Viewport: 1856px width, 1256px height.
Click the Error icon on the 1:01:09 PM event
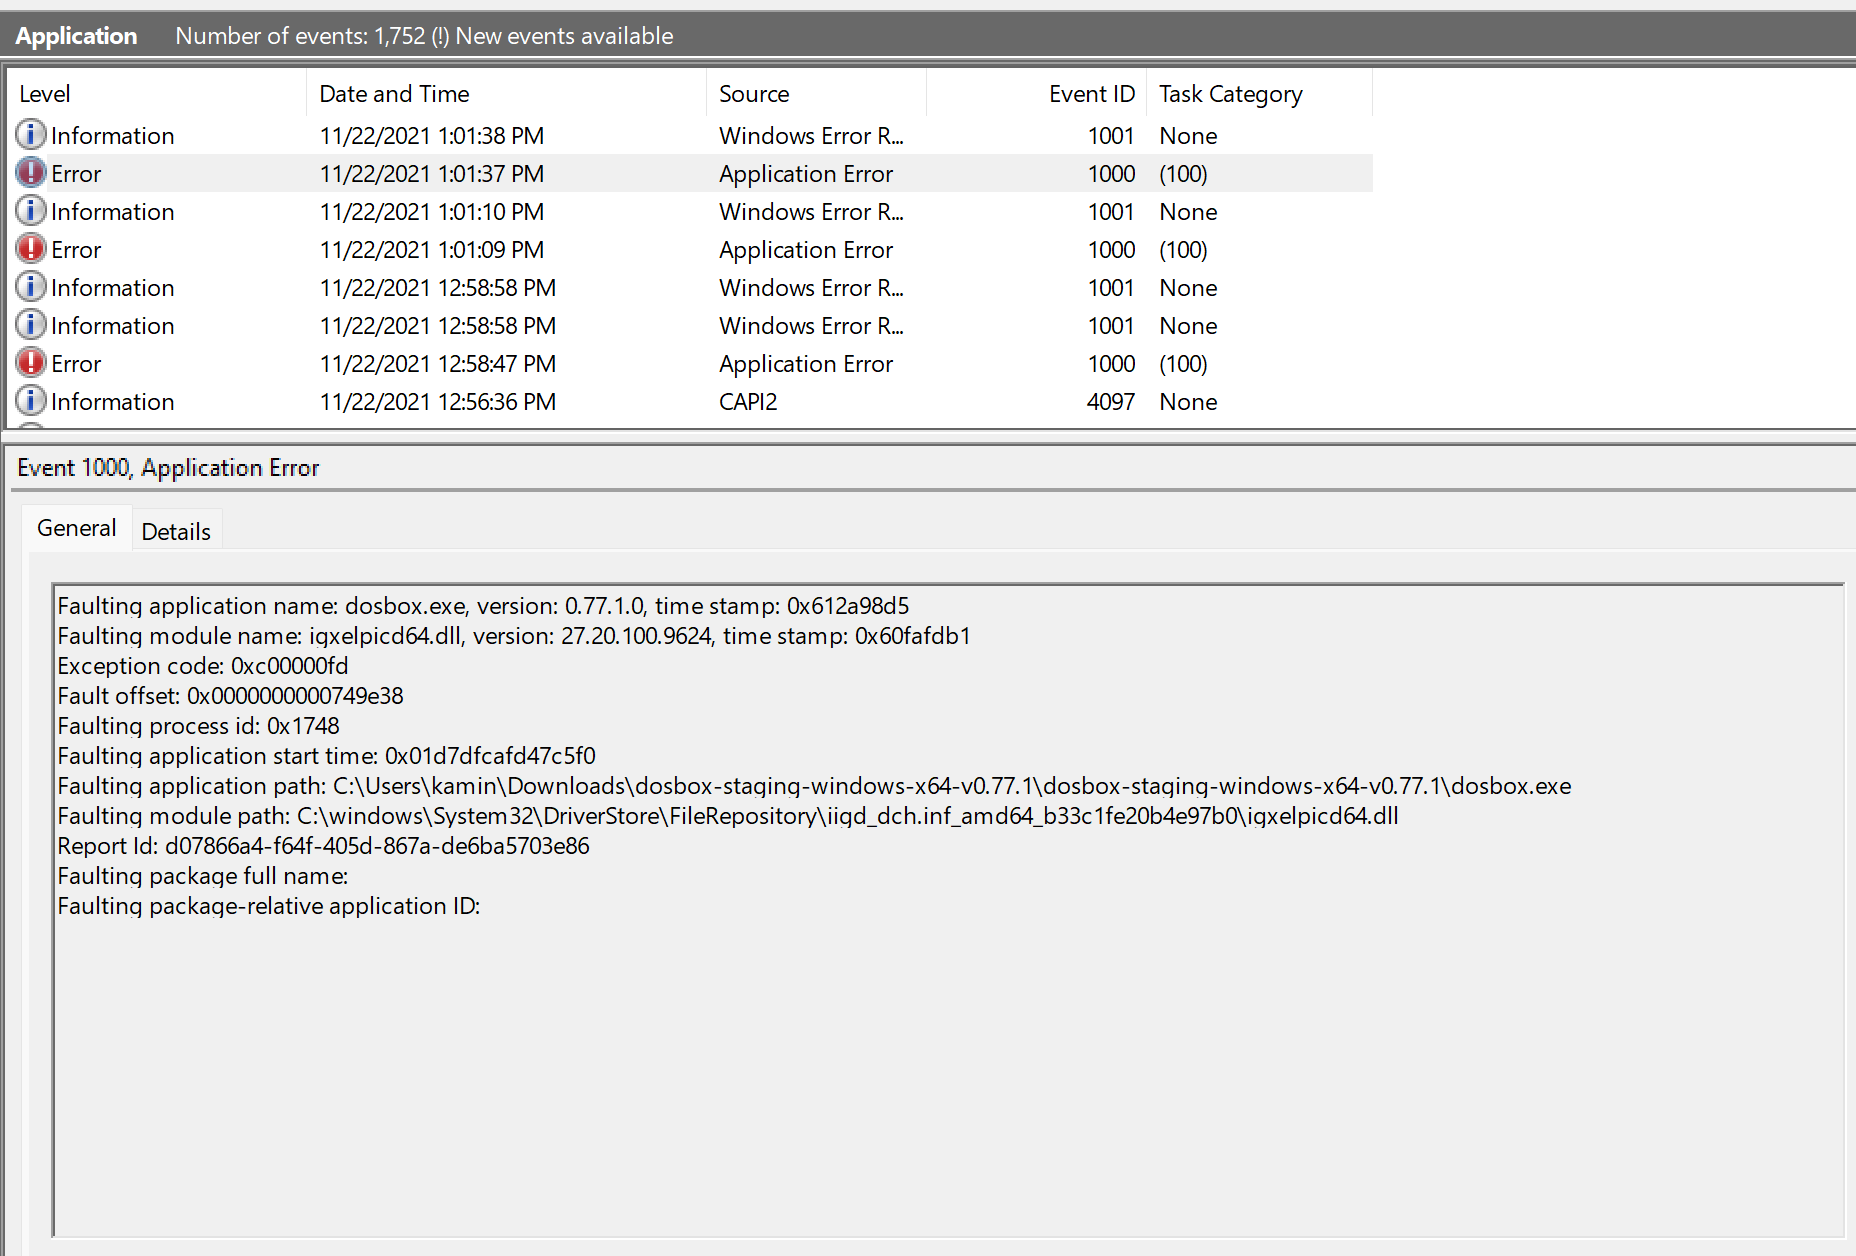[31, 249]
